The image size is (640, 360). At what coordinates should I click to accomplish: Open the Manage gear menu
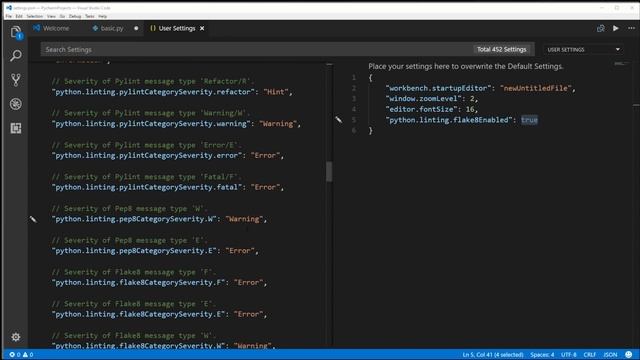pos(16,337)
